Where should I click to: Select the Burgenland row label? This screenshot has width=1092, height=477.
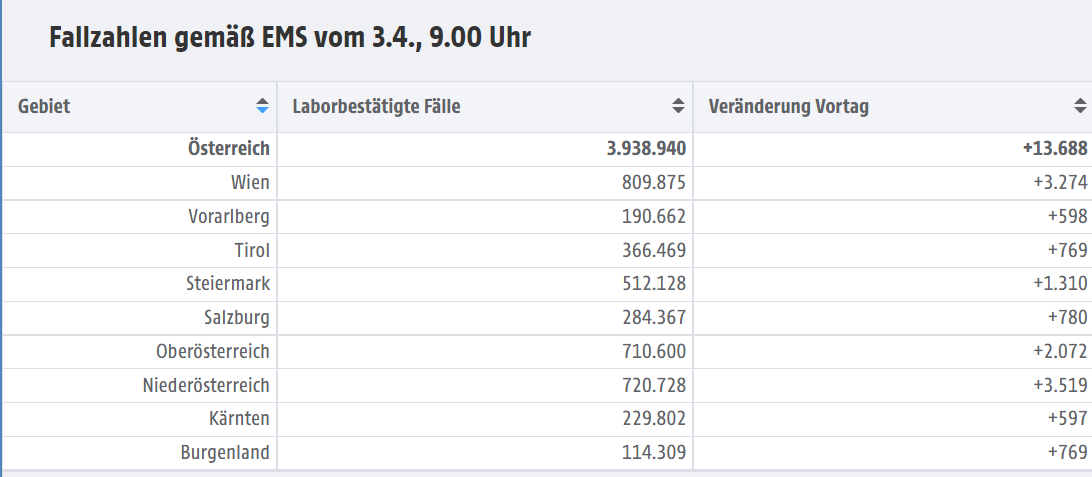coord(225,453)
